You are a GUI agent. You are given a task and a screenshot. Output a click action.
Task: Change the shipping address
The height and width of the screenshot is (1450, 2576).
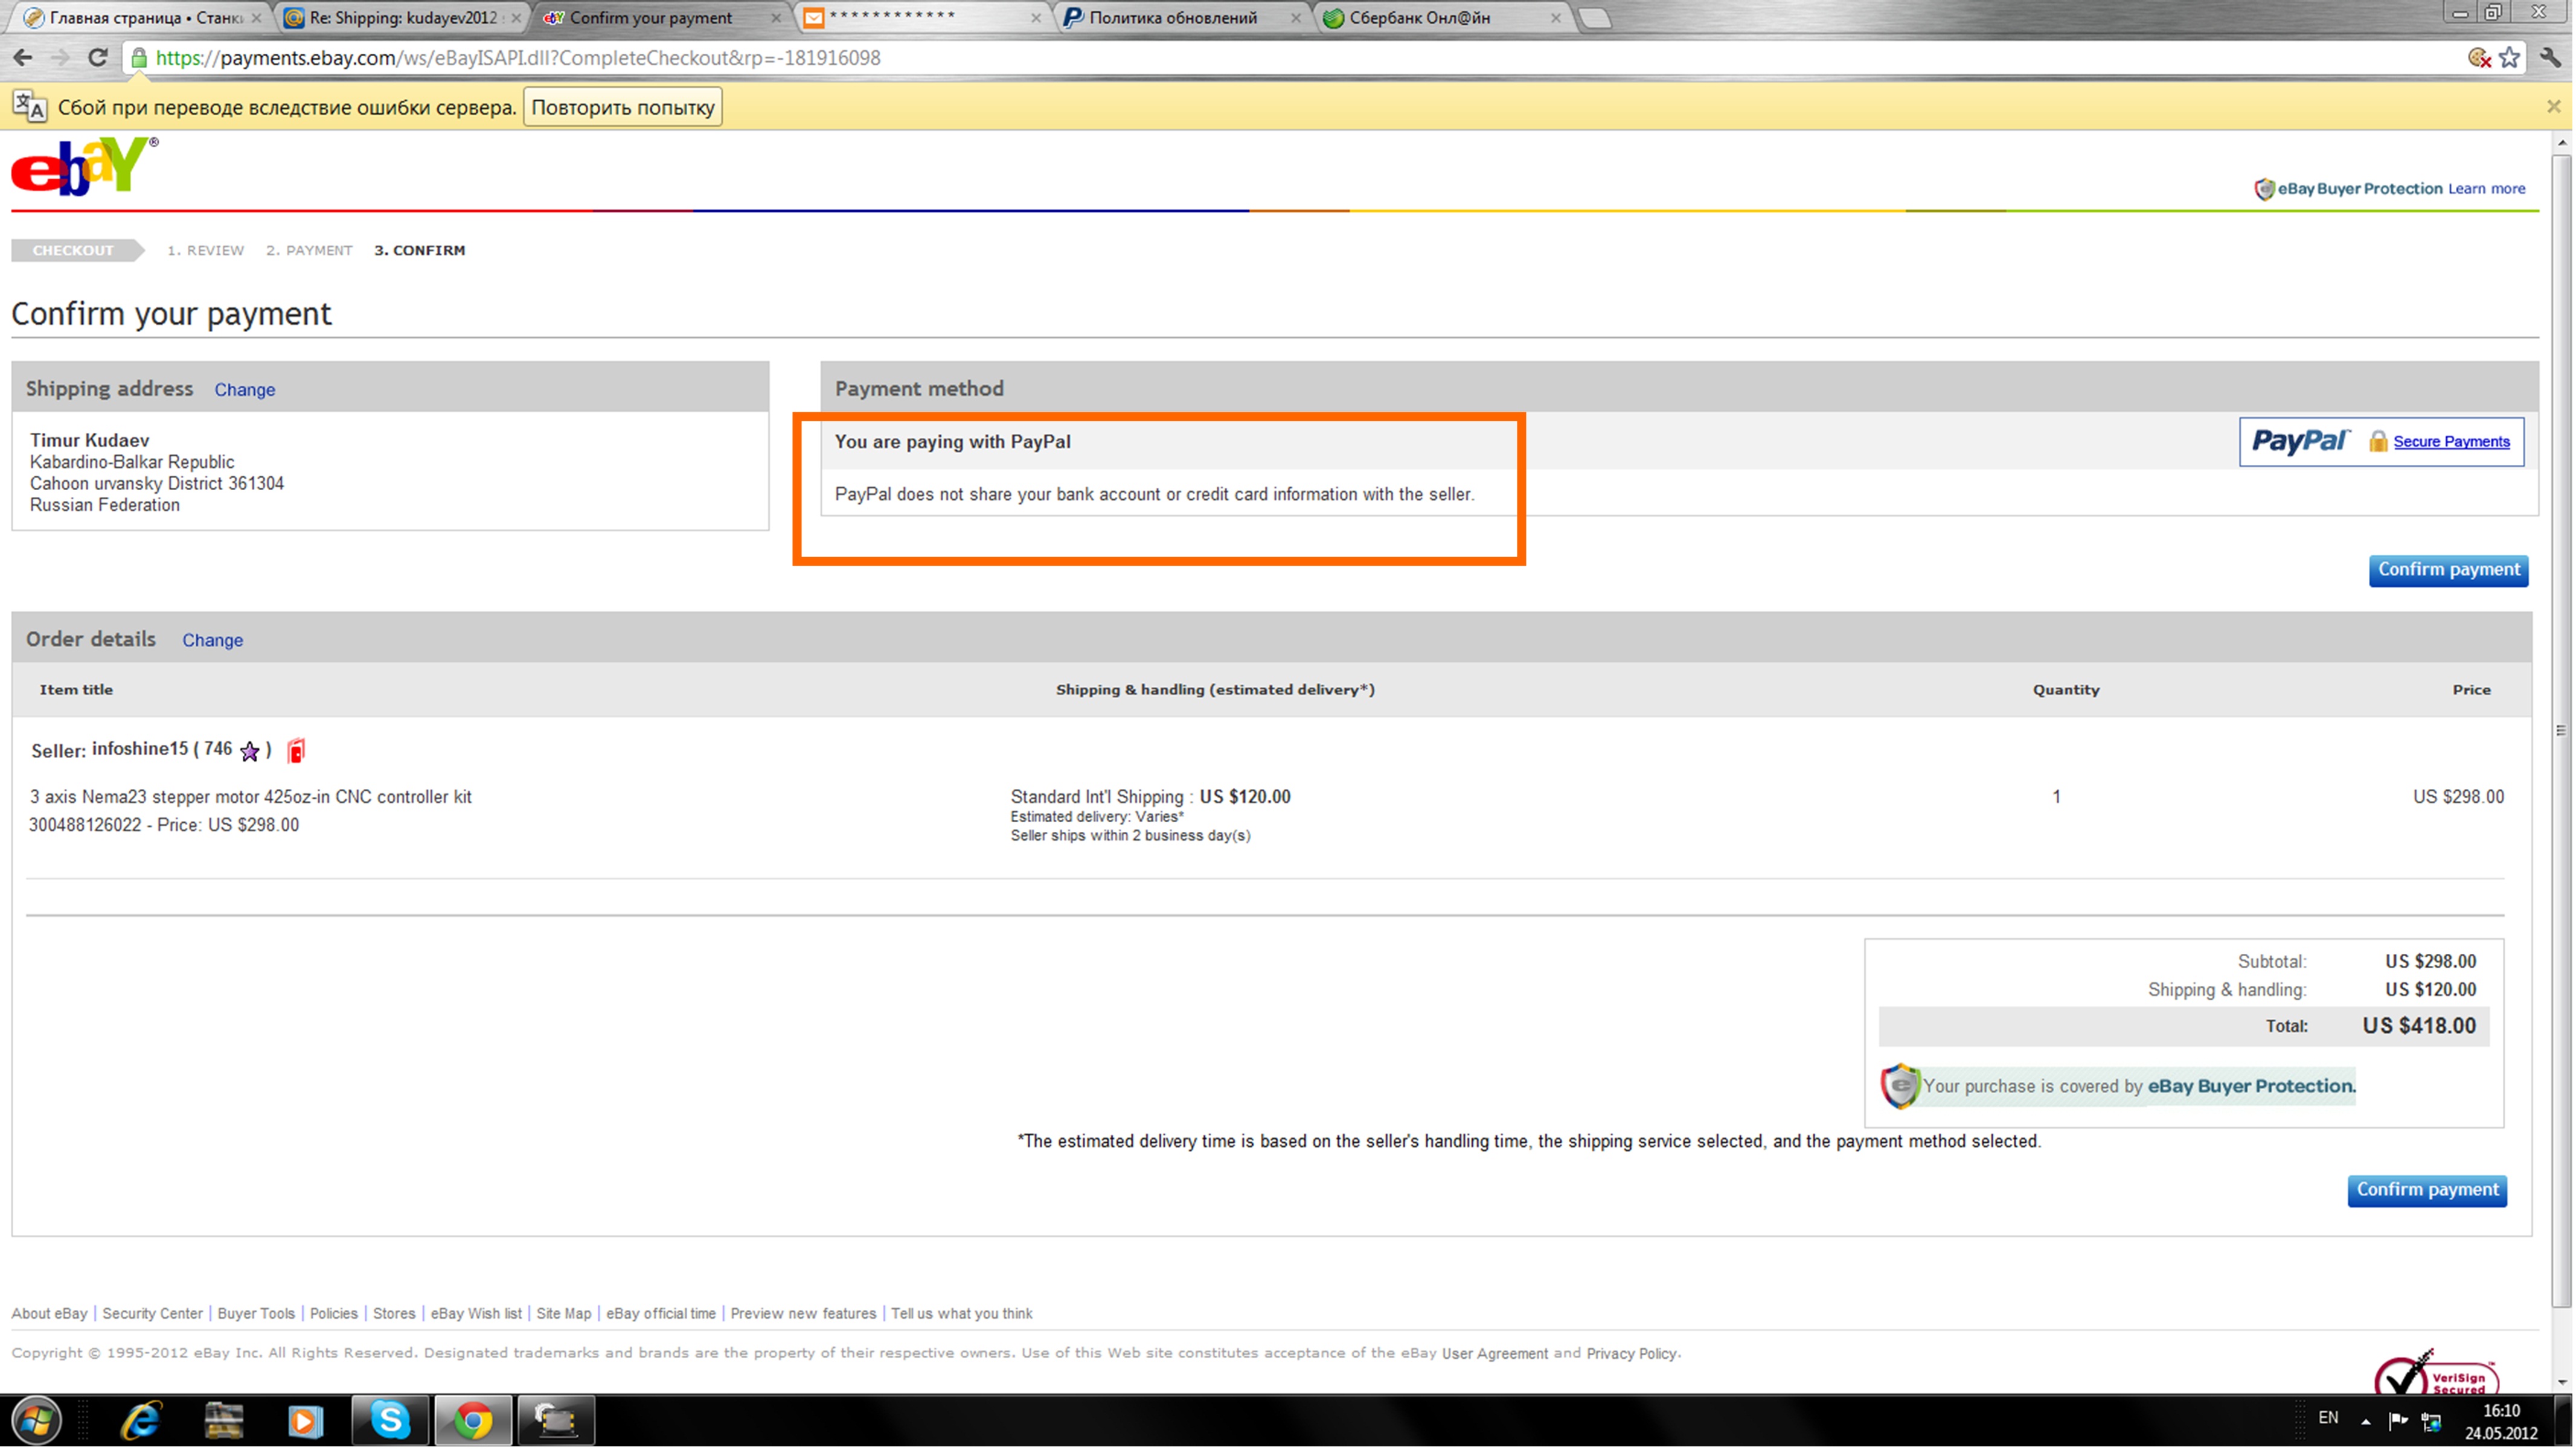click(x=244, y=390)
